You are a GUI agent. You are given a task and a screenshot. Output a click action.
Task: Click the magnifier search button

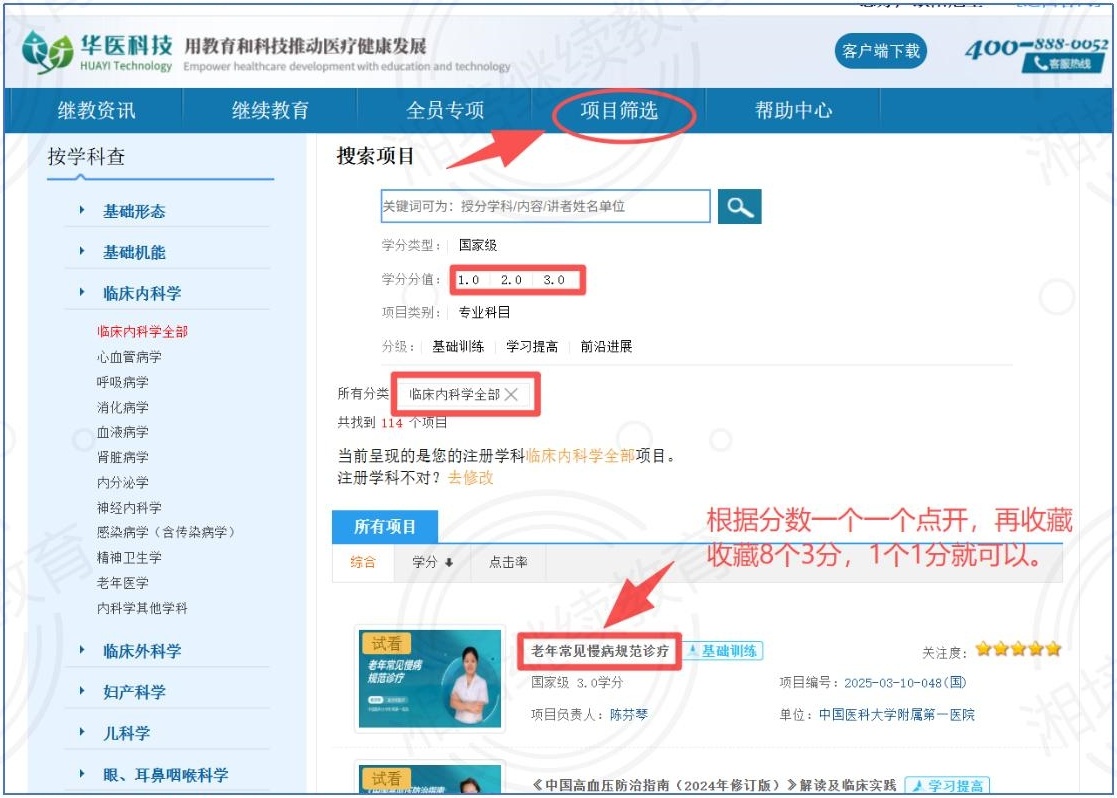(739, 207)
